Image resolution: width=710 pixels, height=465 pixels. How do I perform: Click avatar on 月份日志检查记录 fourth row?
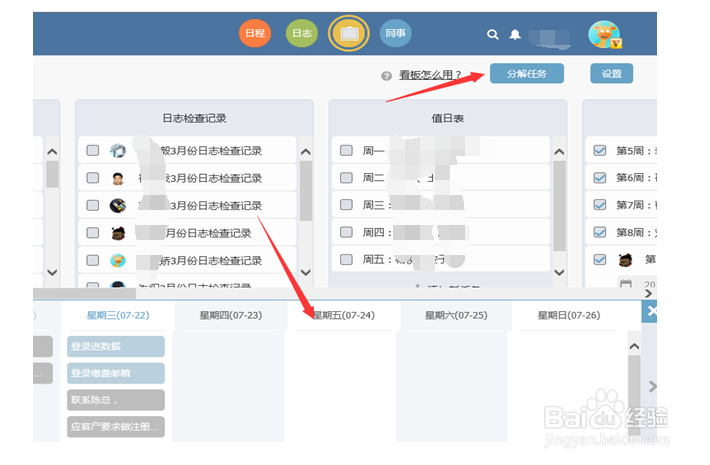click(118, 233)
